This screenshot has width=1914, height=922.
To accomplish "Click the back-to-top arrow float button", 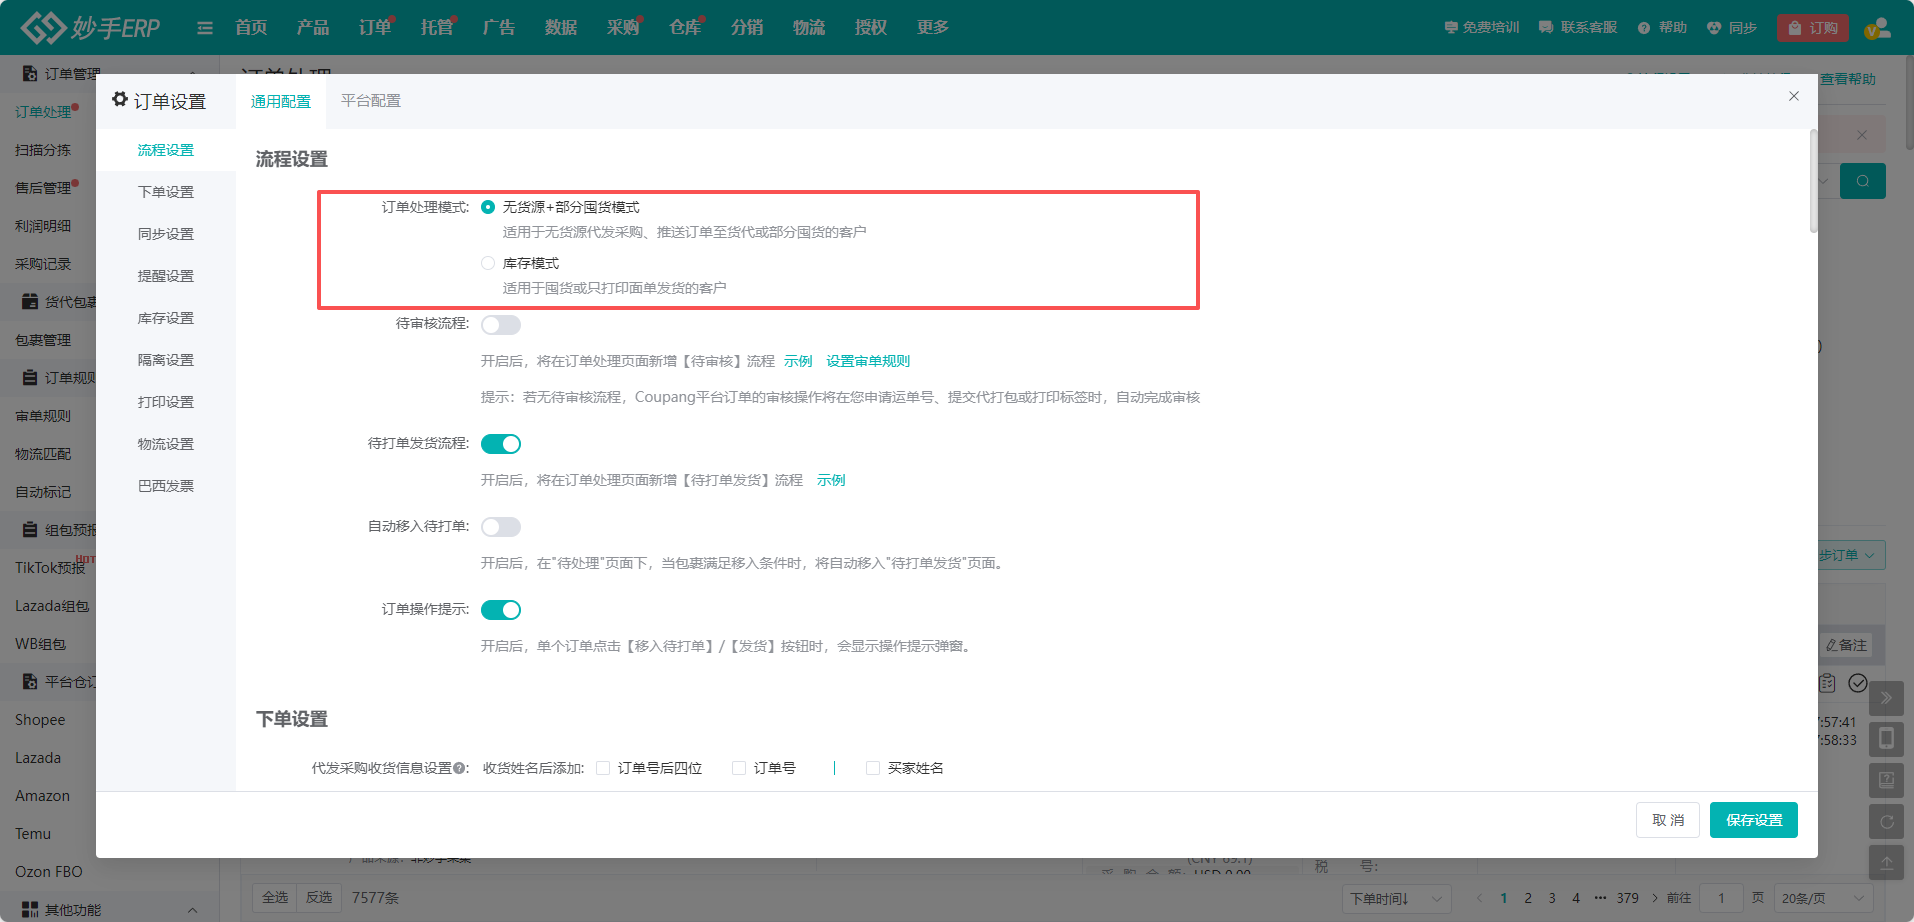I will tap(1886, 863).
